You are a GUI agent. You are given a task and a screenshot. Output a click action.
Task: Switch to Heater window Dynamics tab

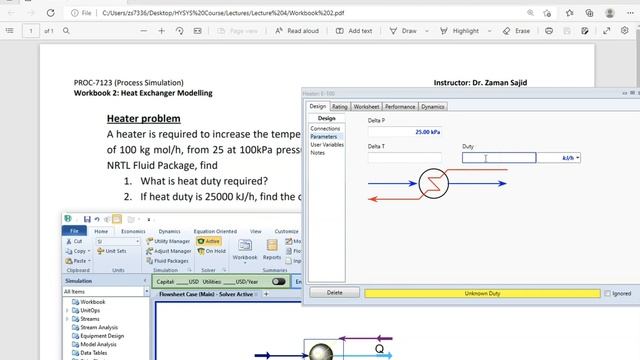(433, 107)
